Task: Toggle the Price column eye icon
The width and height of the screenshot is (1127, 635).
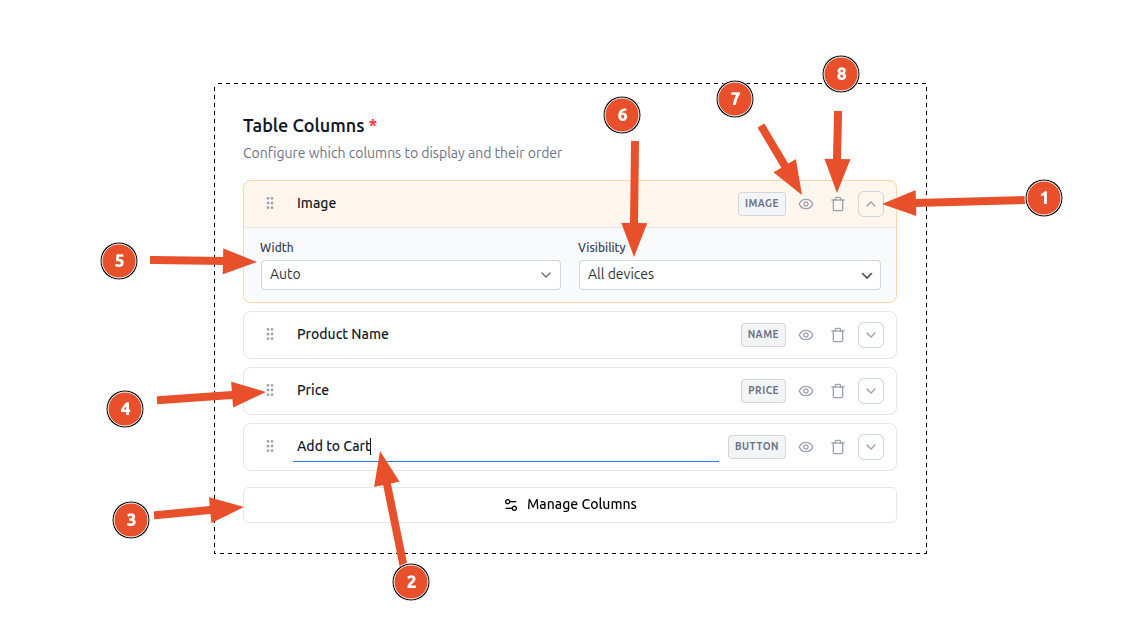Action: (x=806, y=390)
